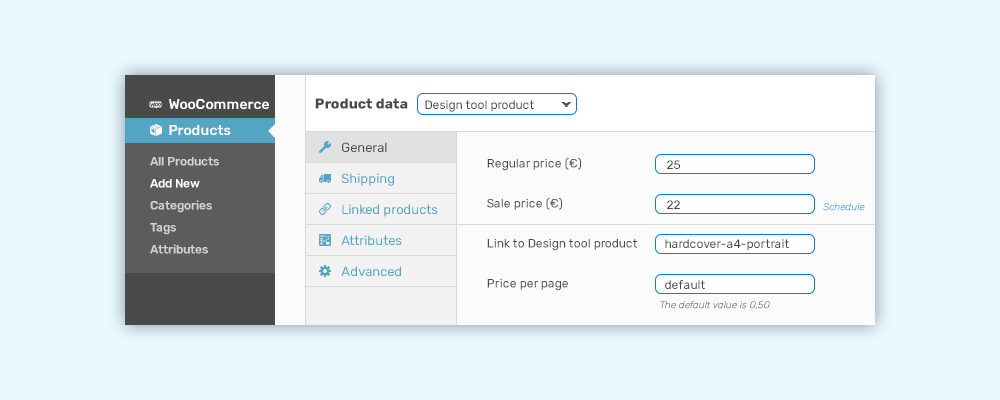Open the Categories submenu item
Screen dimensions: 1000x400
181,205
